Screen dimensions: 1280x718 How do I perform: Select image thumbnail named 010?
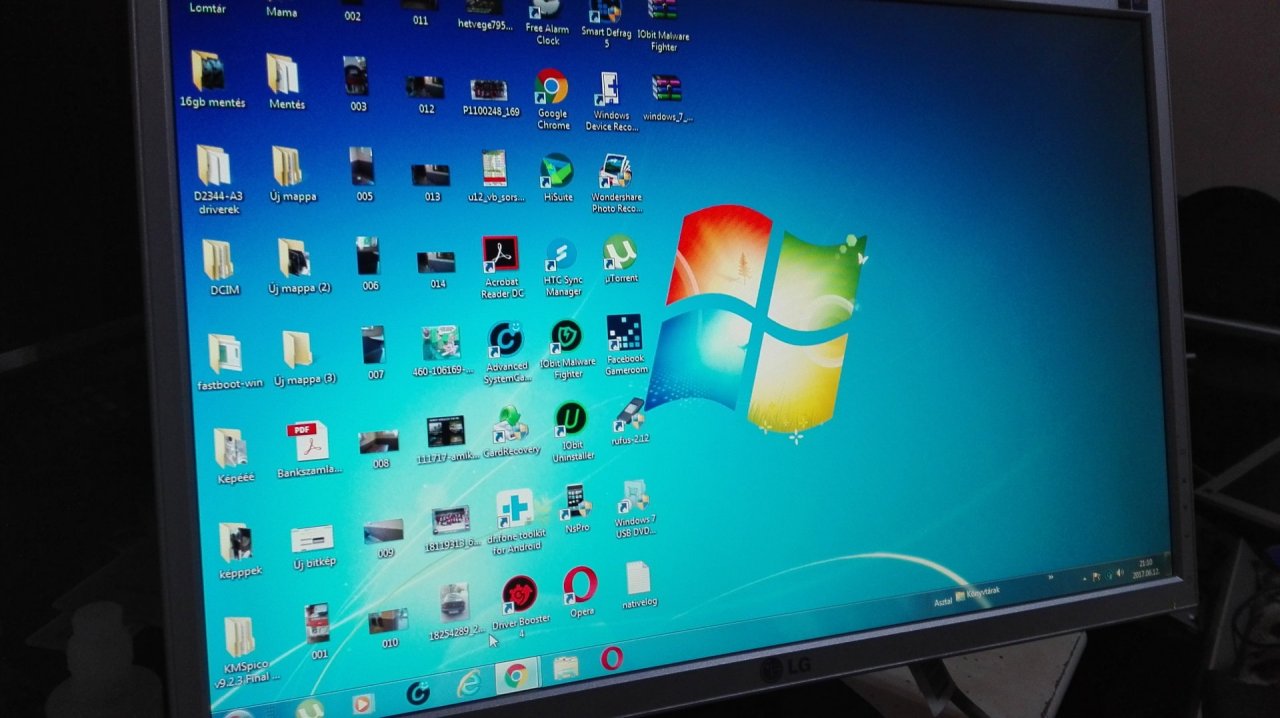[x=388, y=621]
